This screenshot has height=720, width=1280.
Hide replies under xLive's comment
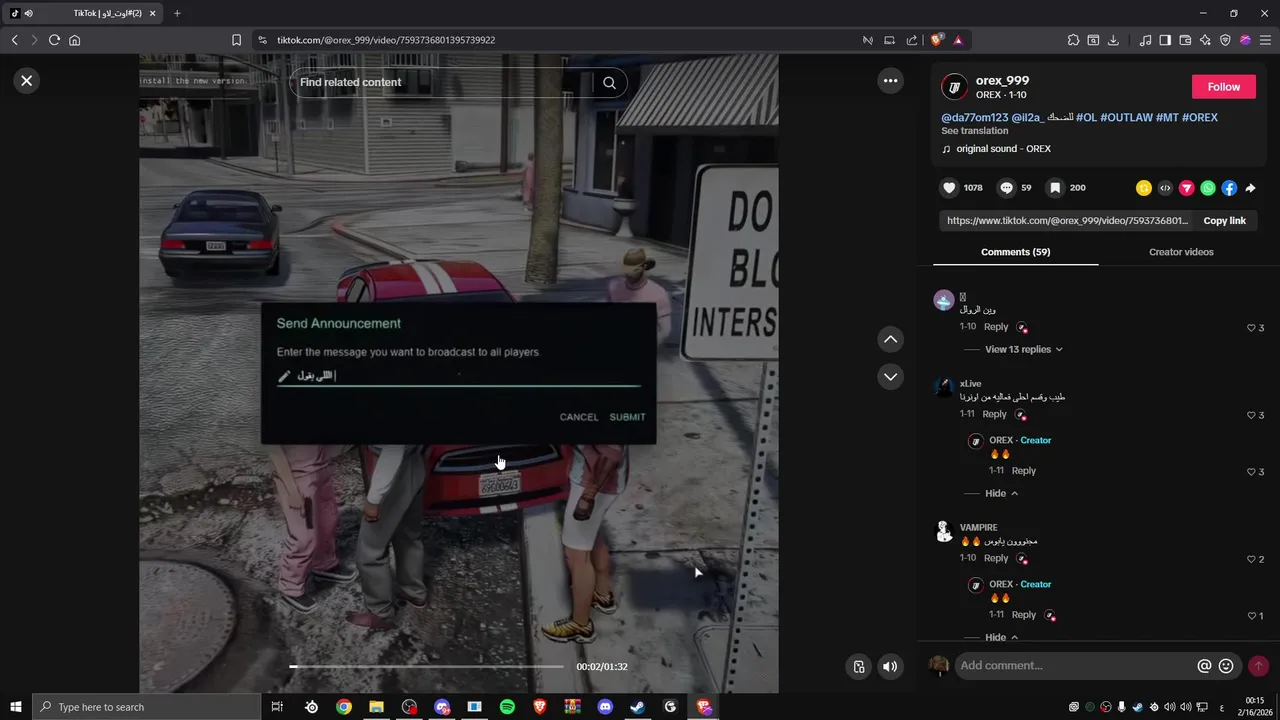(1001, 493)
